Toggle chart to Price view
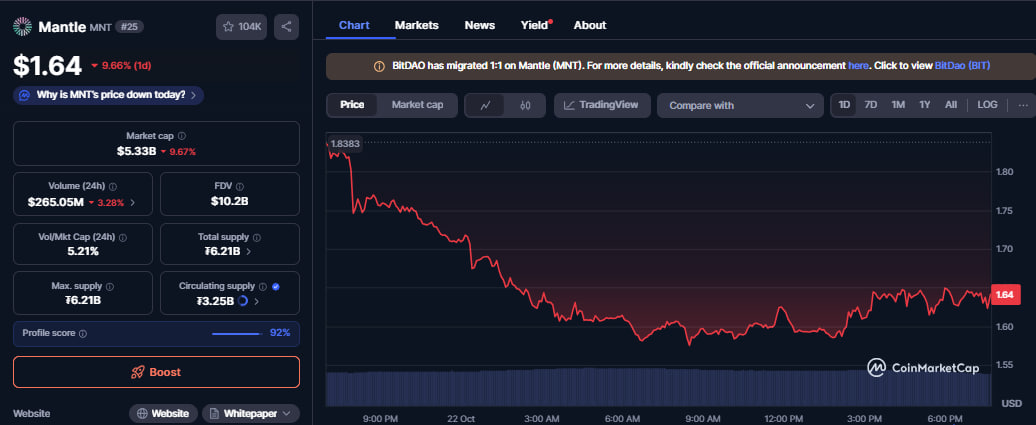Screen dimensions: 1036x425 [x=352, y=105]
